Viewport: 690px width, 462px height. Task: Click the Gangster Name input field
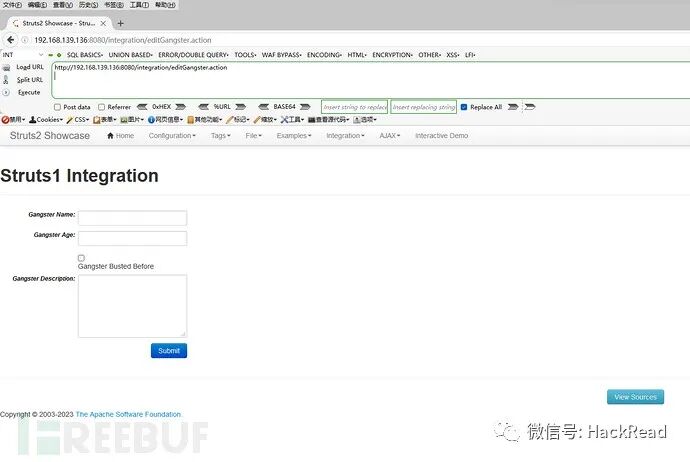[x=132, y=218]
